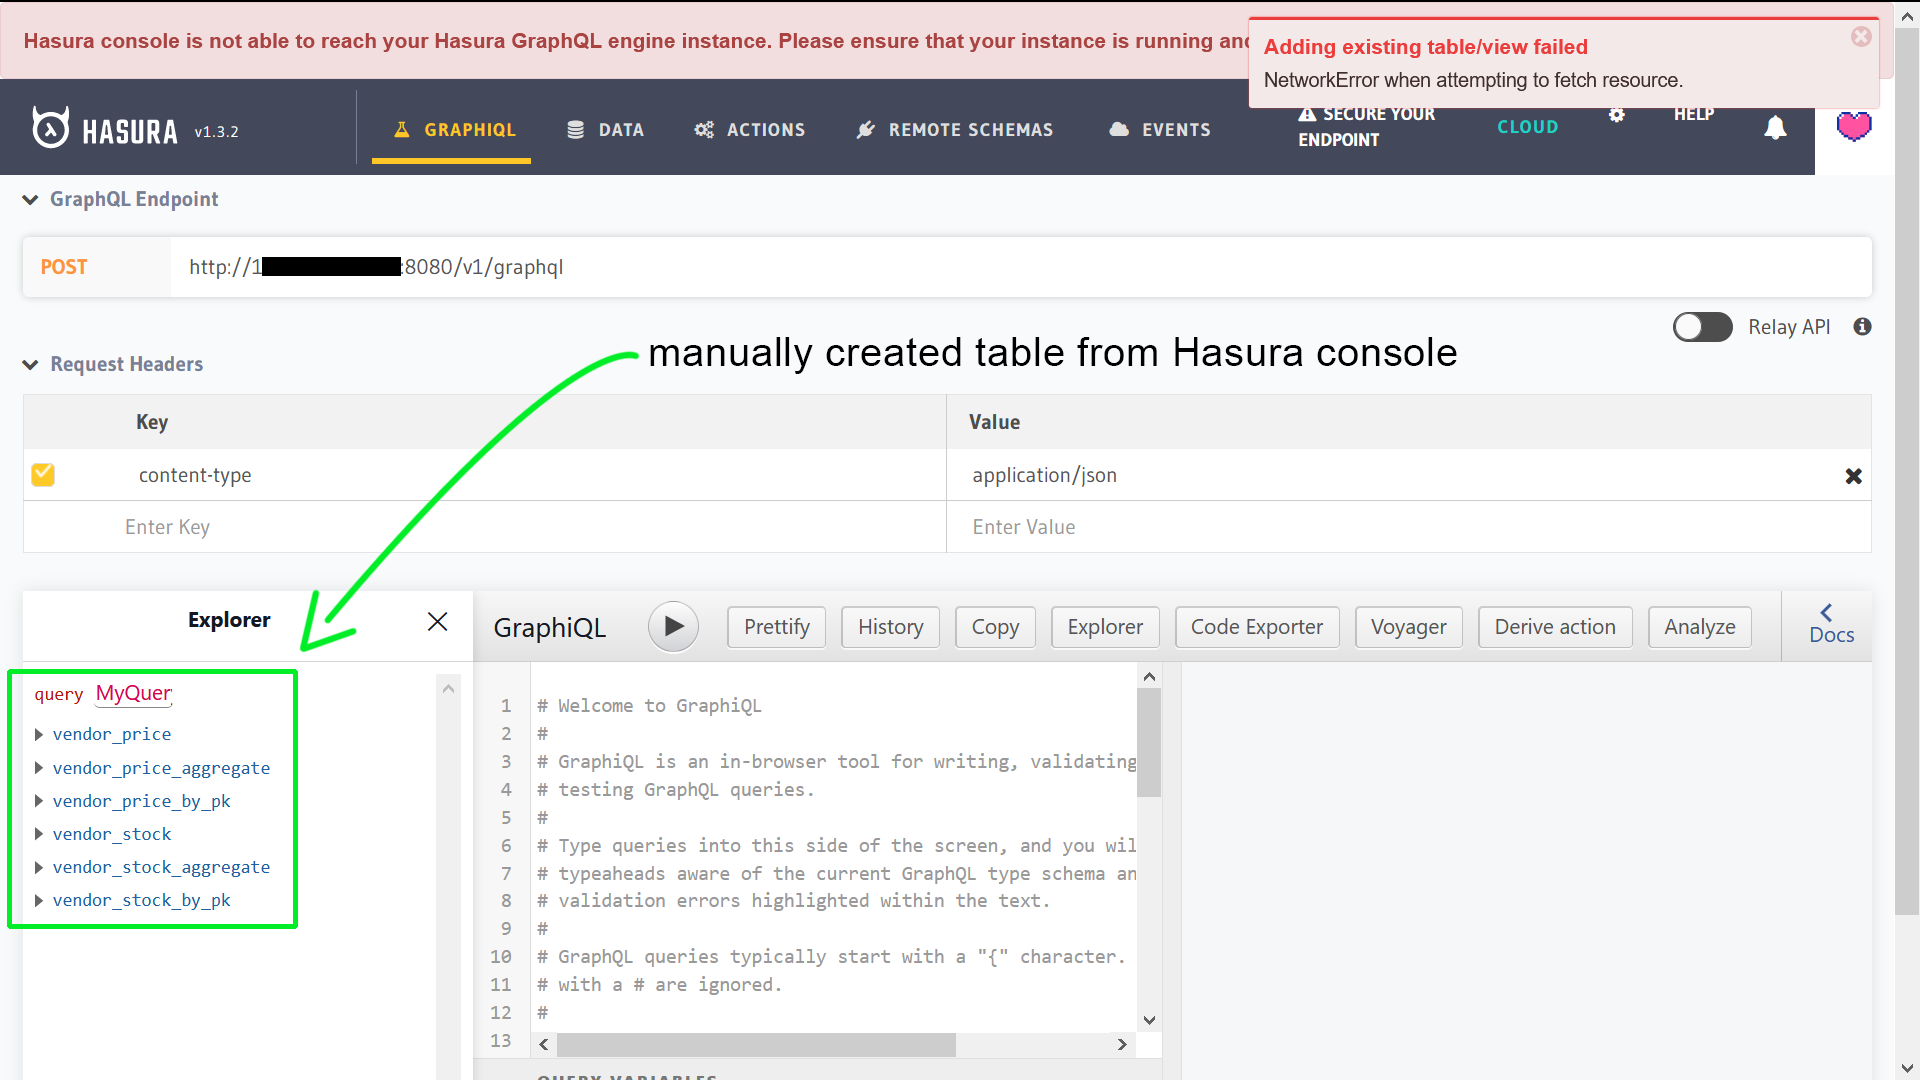
Task: Select the GraphiQL flask icon
Action: (x=403, y=129)
